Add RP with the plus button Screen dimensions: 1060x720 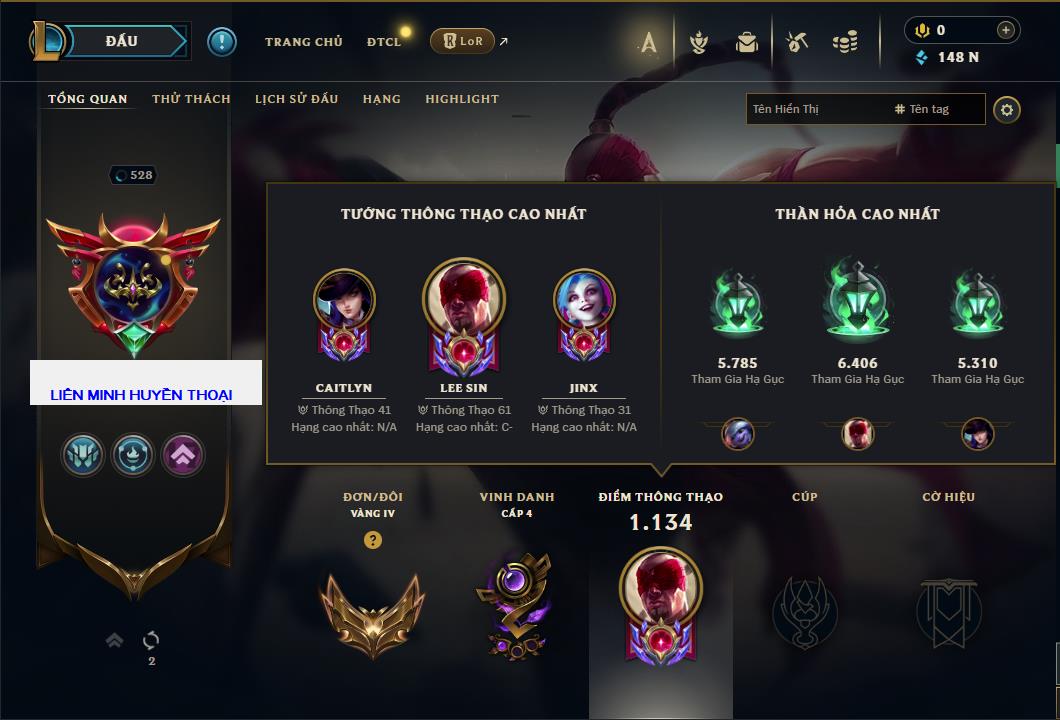(1006, 30)
